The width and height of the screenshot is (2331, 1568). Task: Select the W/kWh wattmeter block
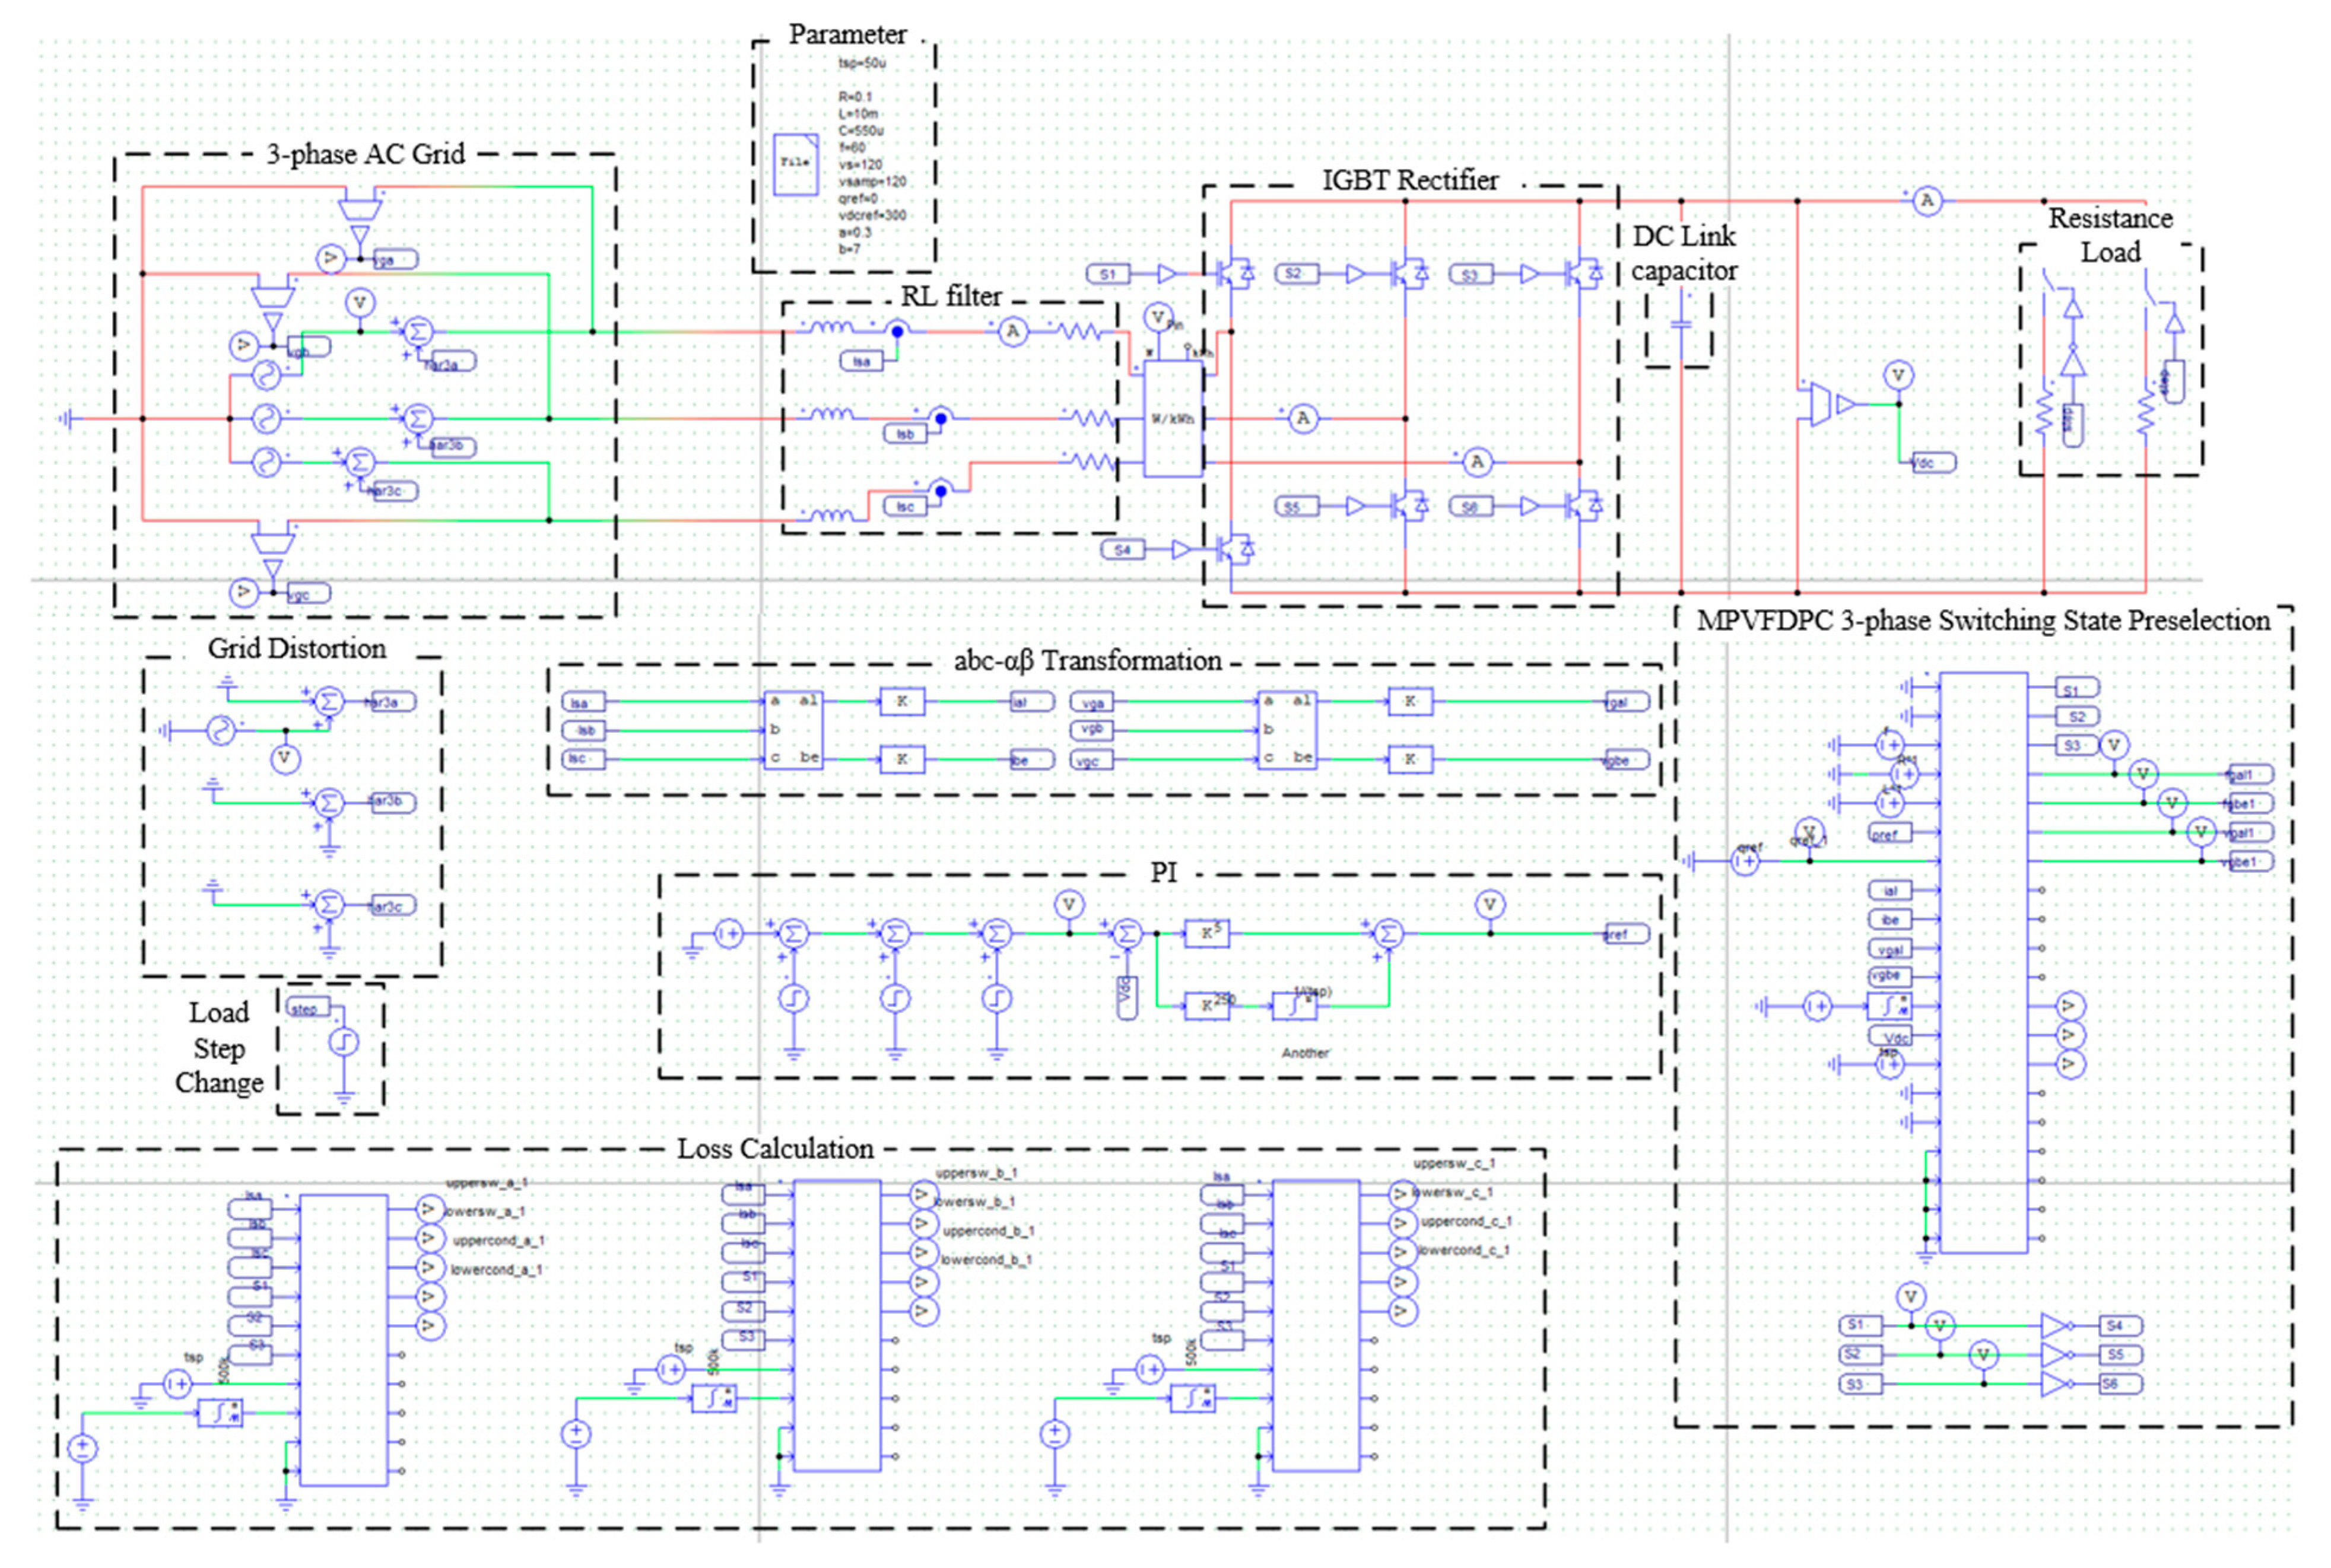click(x=1172, y=419)
